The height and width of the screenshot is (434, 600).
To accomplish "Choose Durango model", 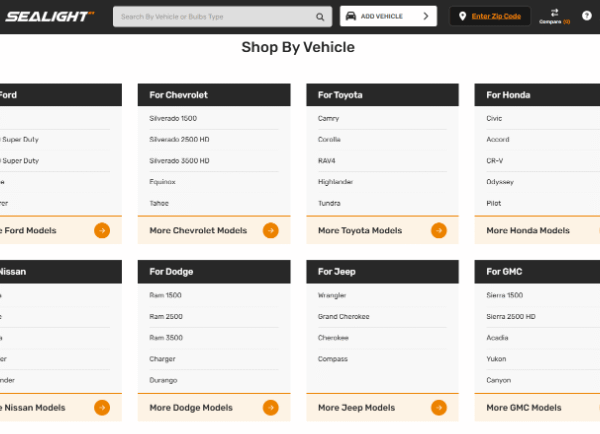I will (163, 380).
